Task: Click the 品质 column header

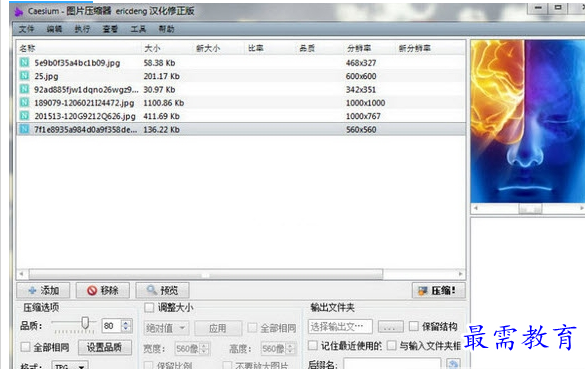Action: (x=320, y=48)
